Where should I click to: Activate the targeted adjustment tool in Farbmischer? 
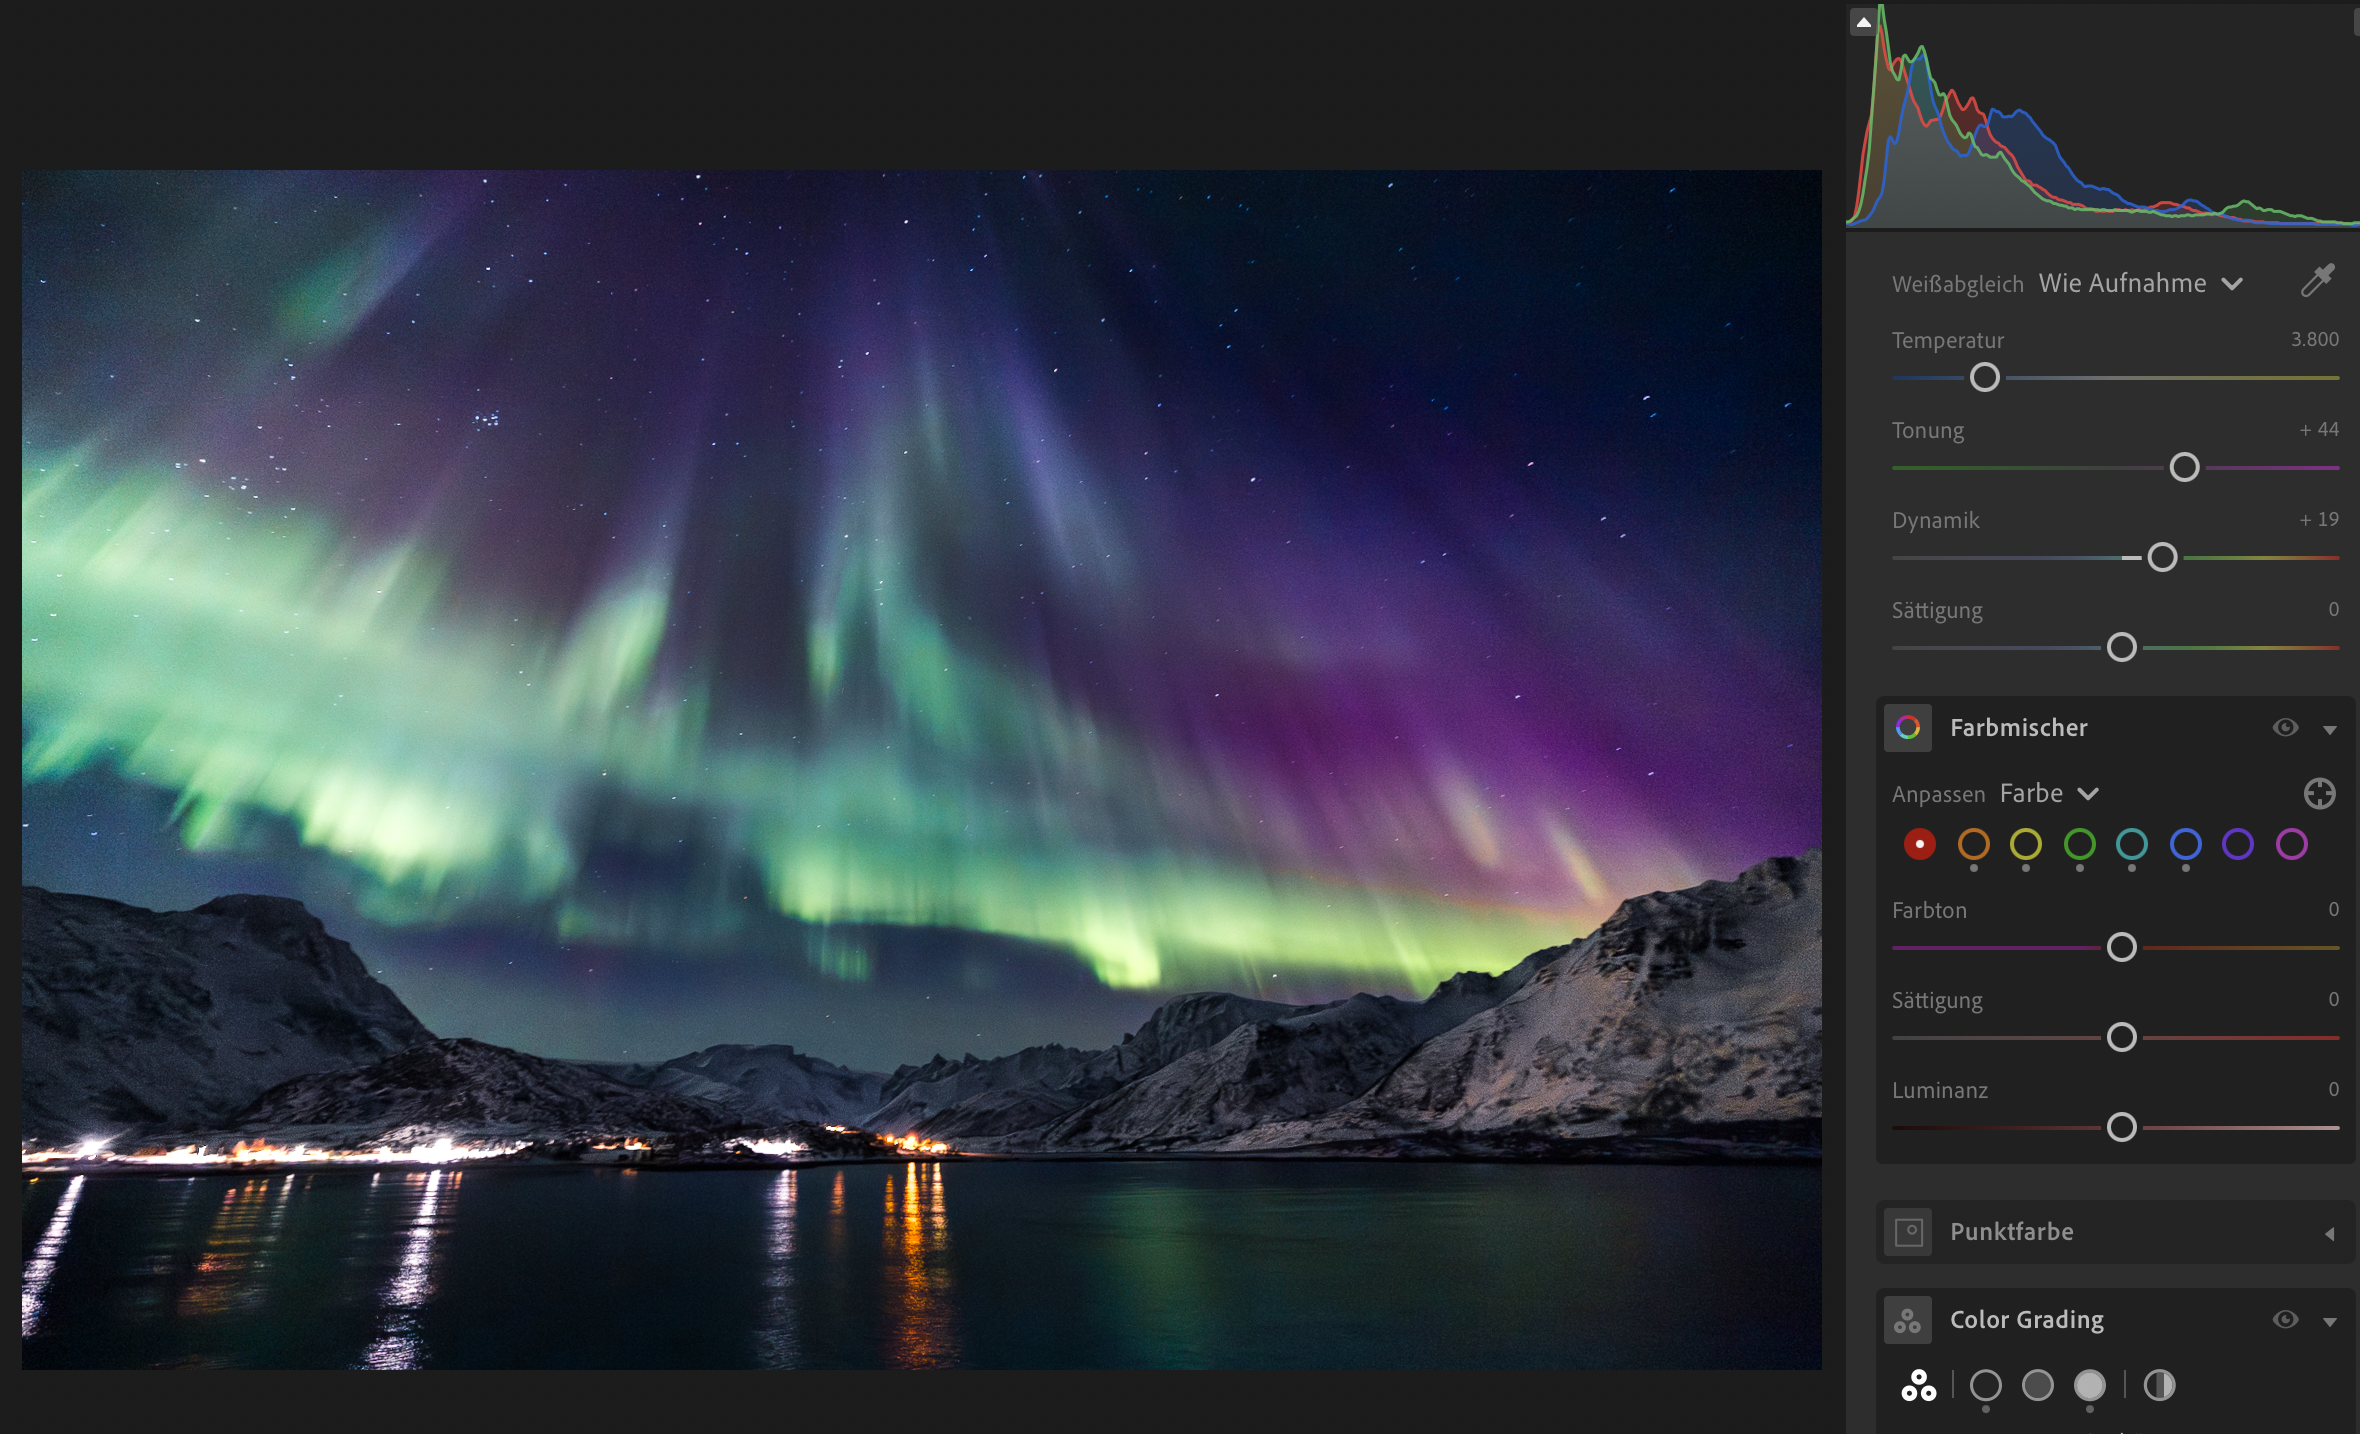click(2319, 794)
